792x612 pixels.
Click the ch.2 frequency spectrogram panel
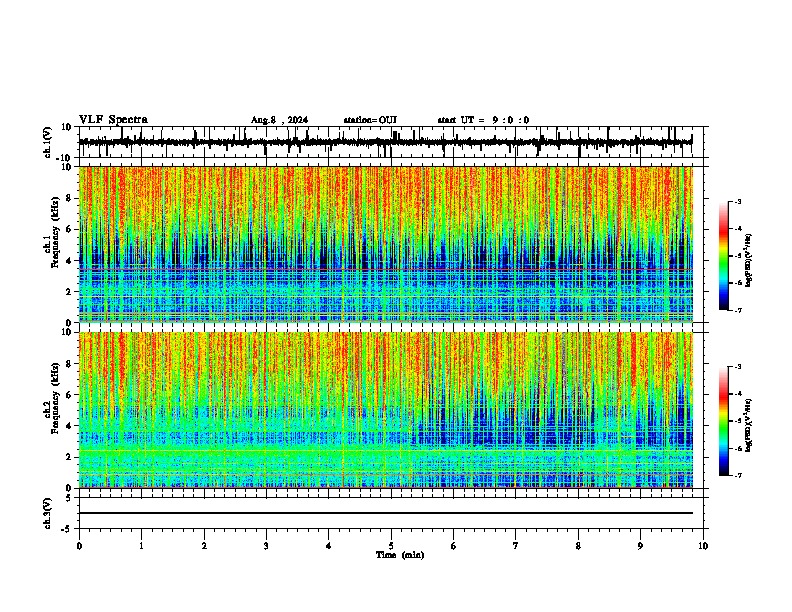tap(386, 410)
